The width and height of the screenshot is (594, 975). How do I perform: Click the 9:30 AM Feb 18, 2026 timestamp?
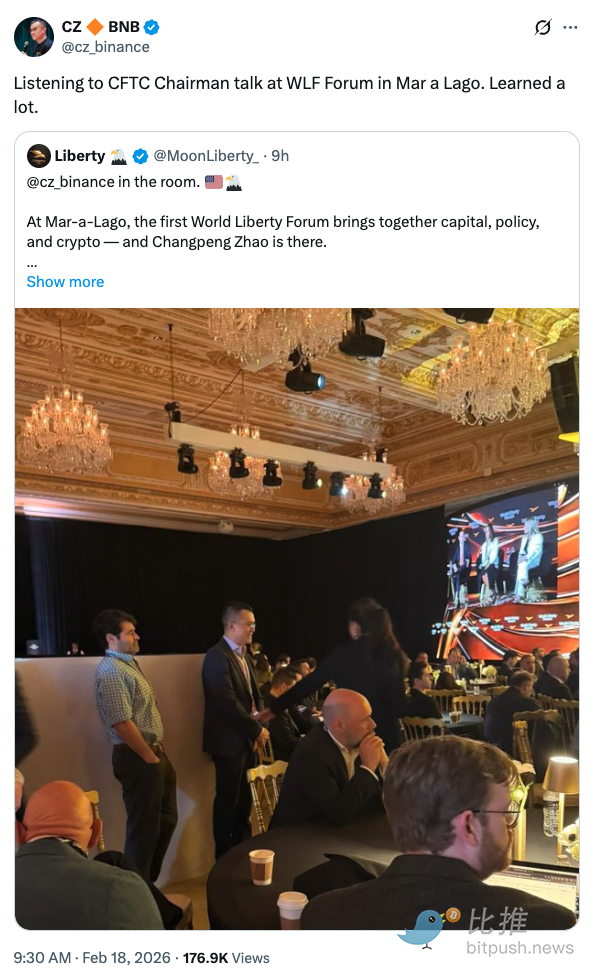(92, 958)
